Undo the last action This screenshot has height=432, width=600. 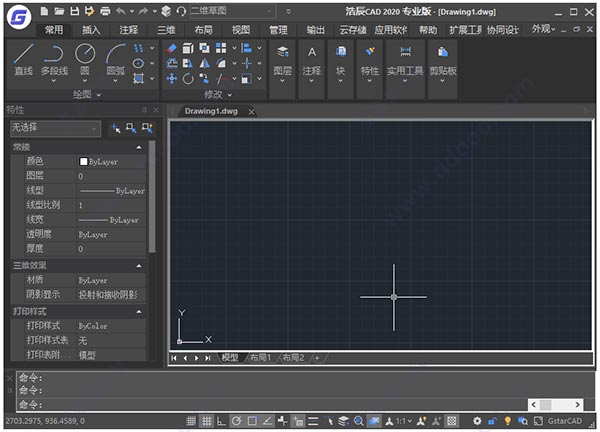point(121,11)
